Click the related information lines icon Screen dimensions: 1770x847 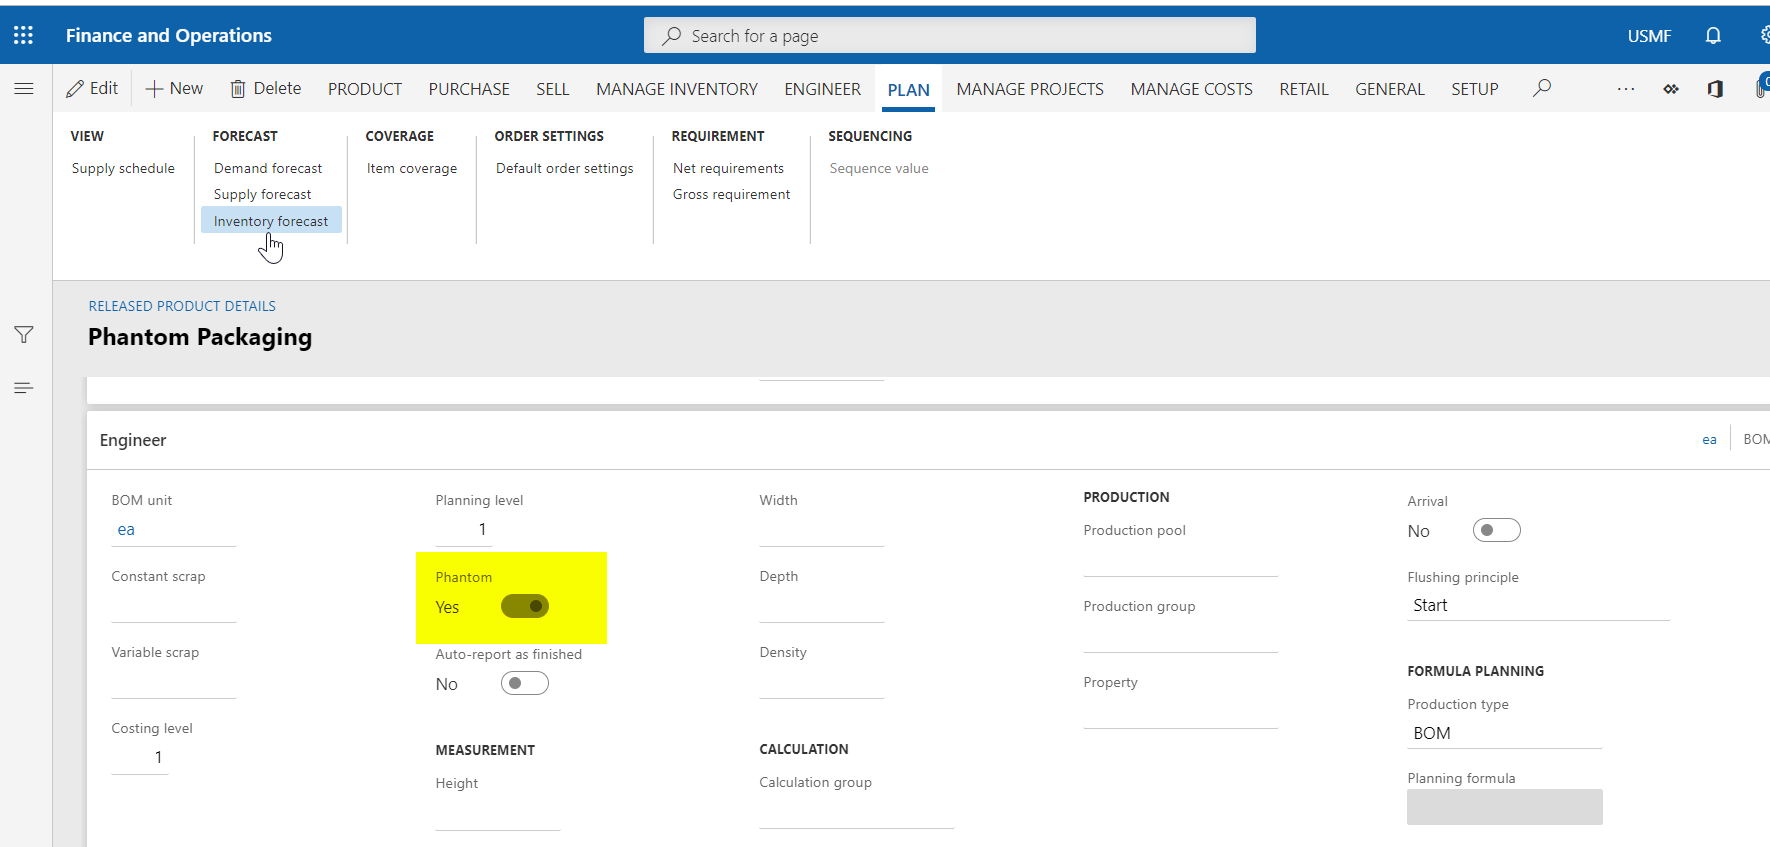pos(24,388)
